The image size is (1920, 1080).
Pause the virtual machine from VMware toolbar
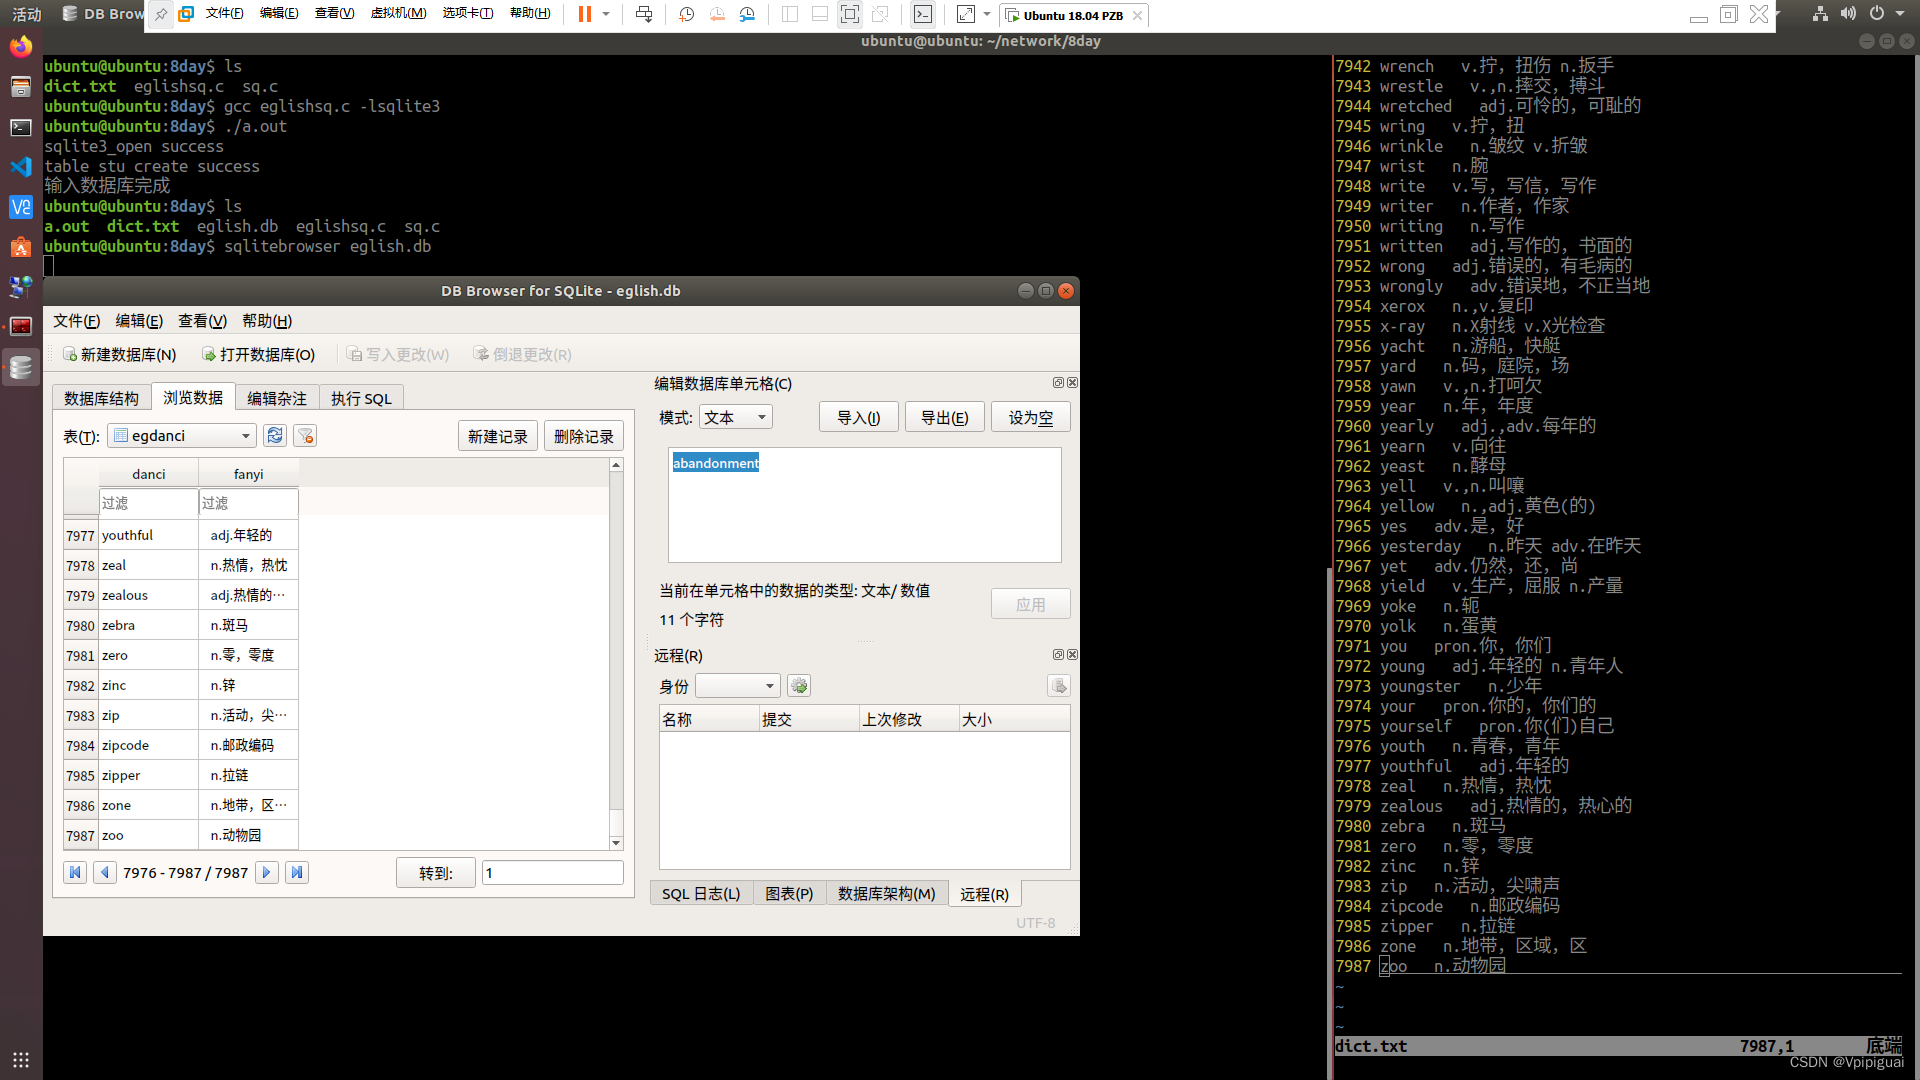[x=585, y=14]
